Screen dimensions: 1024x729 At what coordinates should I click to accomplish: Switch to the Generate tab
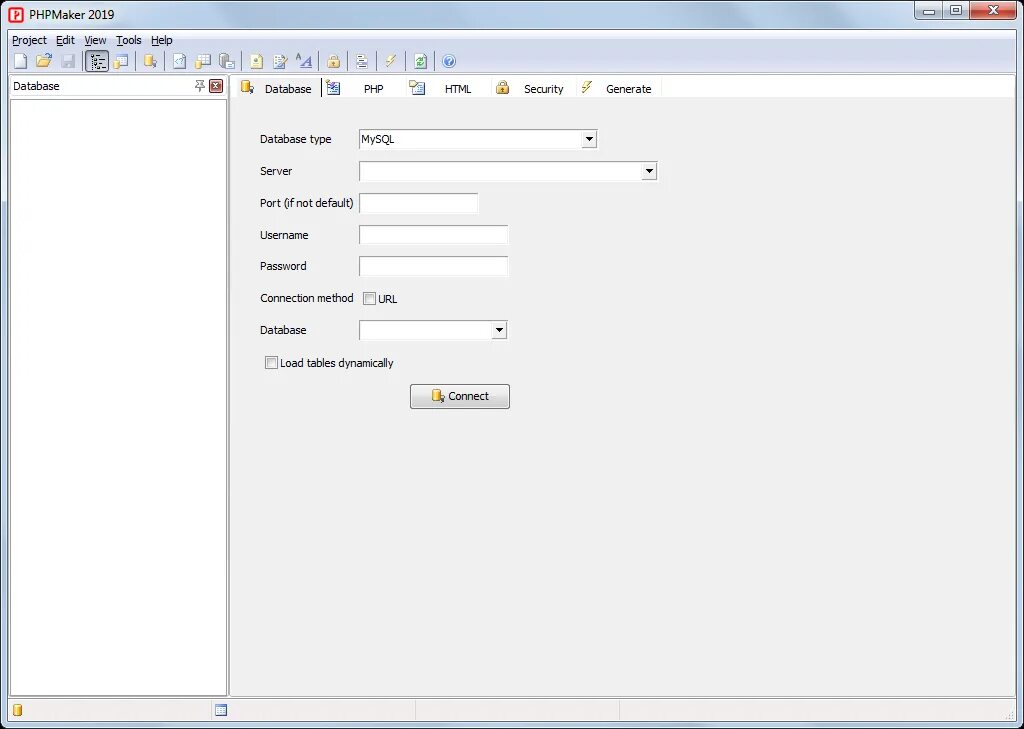click(x=619, y=88)
